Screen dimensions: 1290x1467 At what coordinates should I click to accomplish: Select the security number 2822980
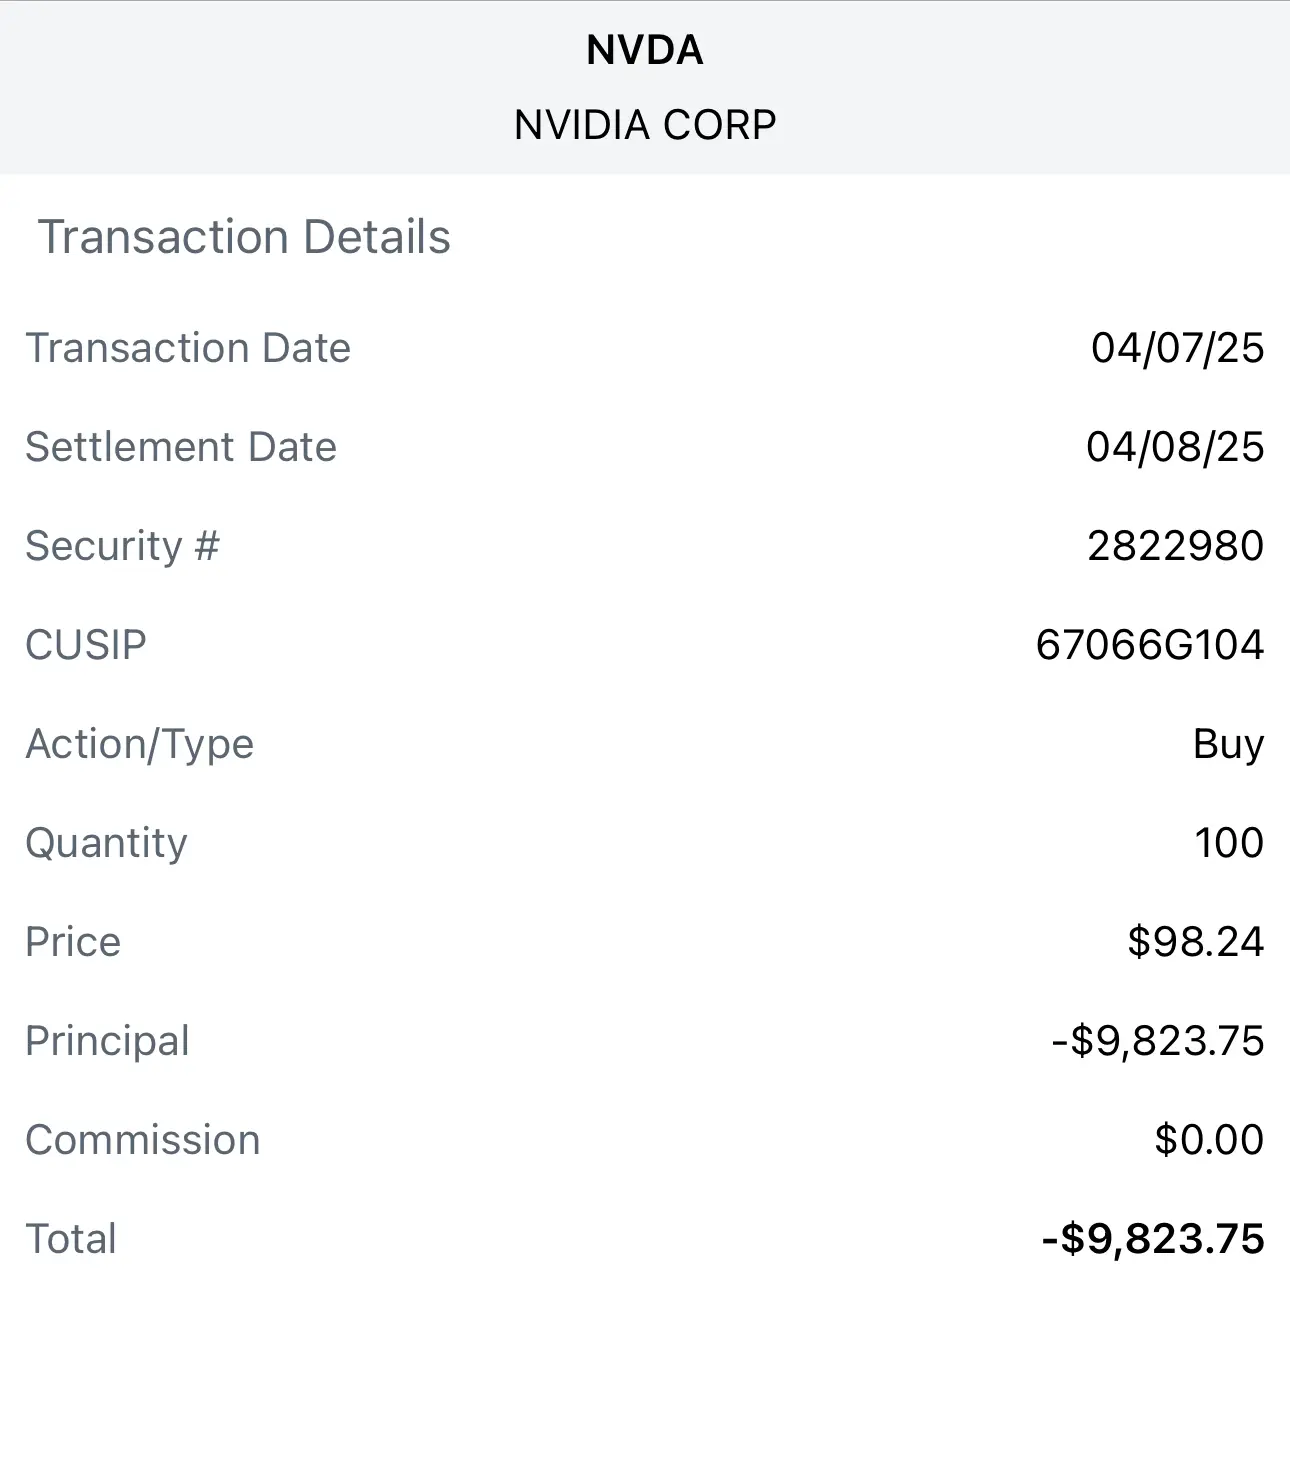[x=1176, y=546]
